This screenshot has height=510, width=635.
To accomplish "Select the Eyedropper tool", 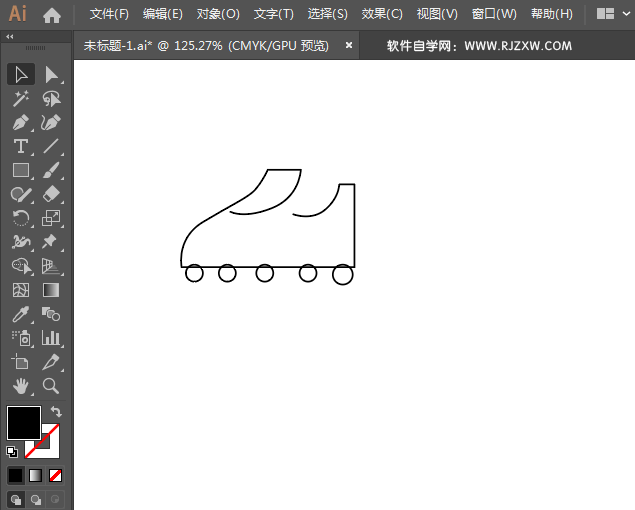I will [21, 314].
